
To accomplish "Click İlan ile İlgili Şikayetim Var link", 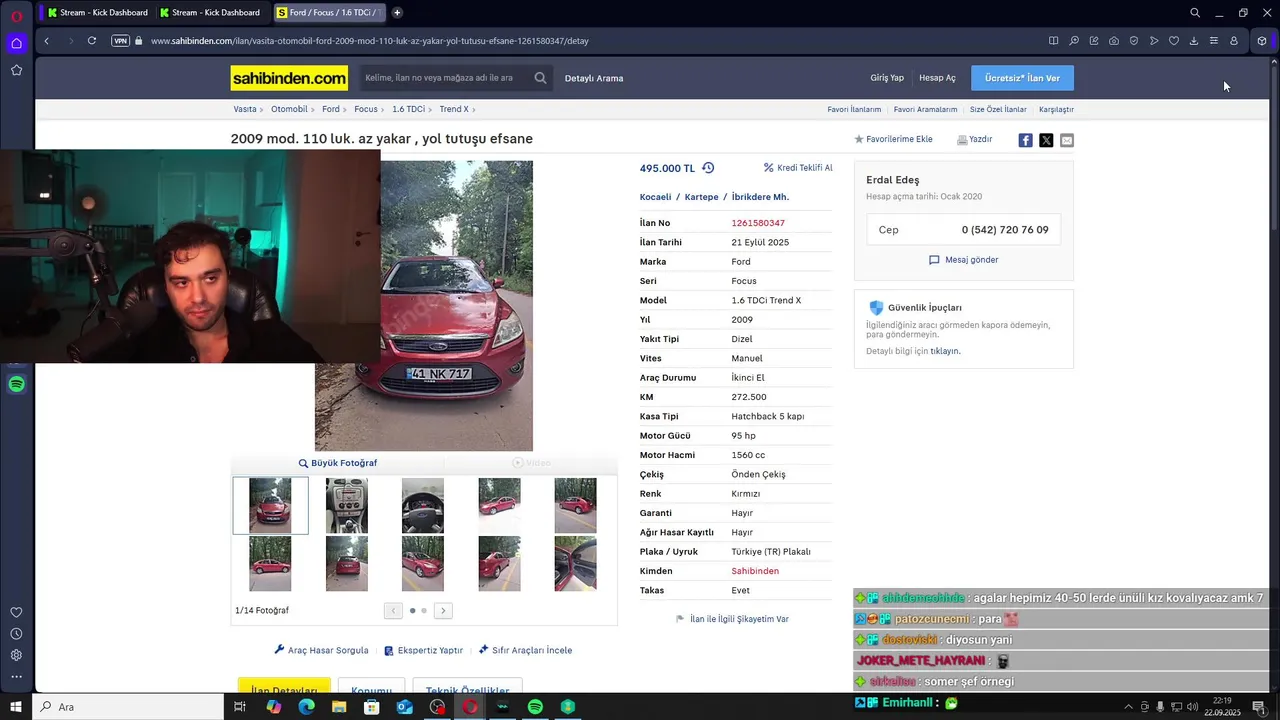I will [733, 619].
